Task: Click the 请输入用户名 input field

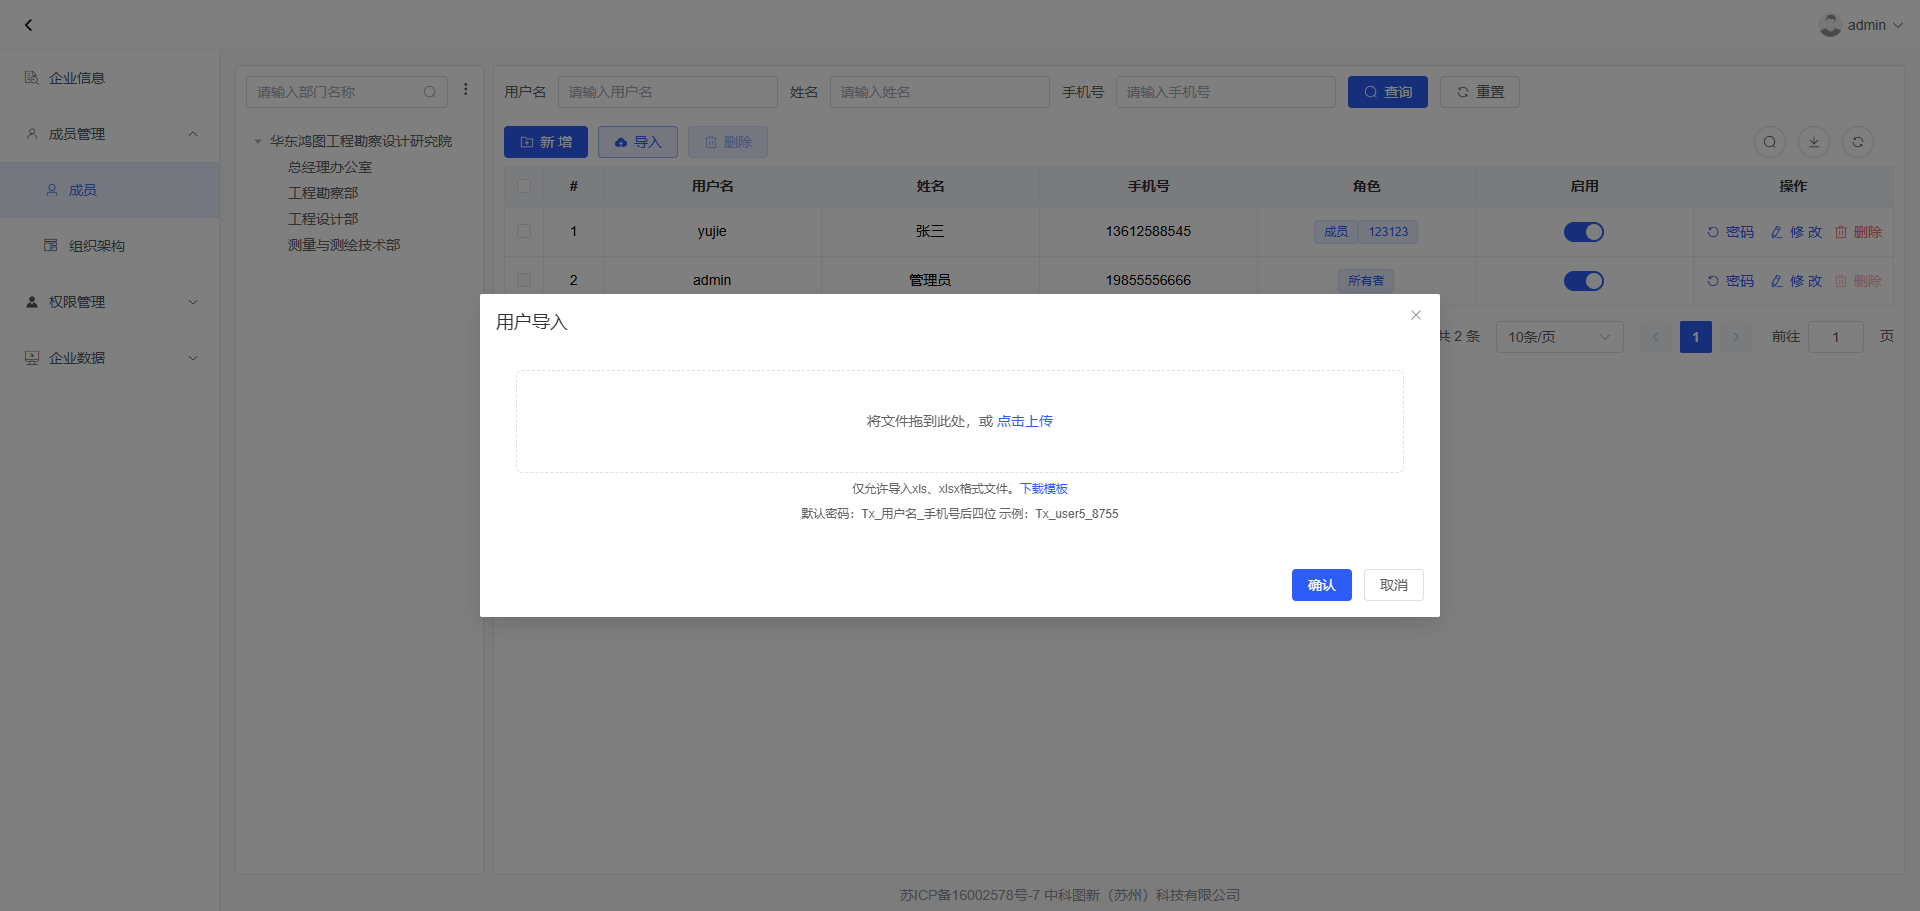Action: [x=667, y=92]
